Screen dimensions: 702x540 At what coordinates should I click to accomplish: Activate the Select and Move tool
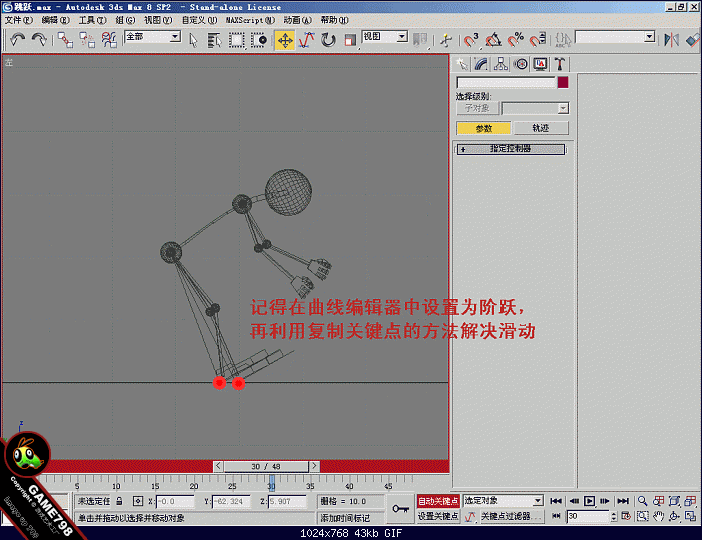285,40
